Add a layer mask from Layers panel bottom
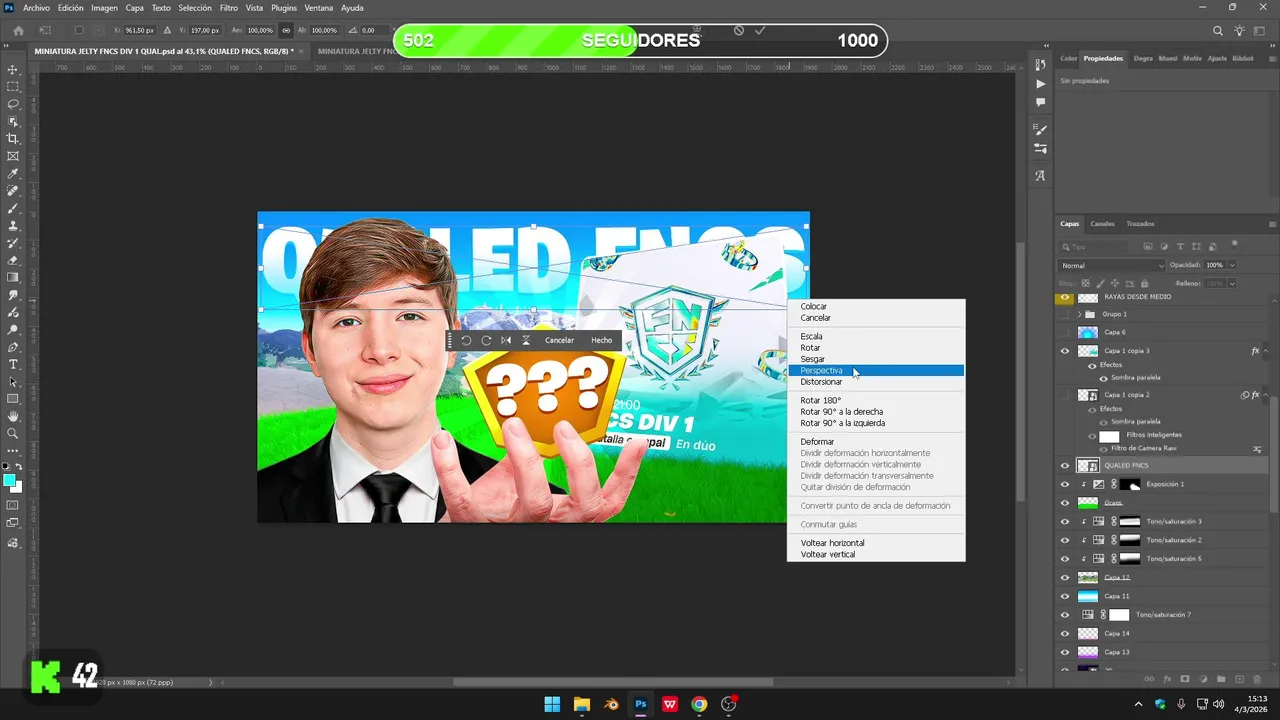This screenshot has height=720, width=1280. [1185, 679]
